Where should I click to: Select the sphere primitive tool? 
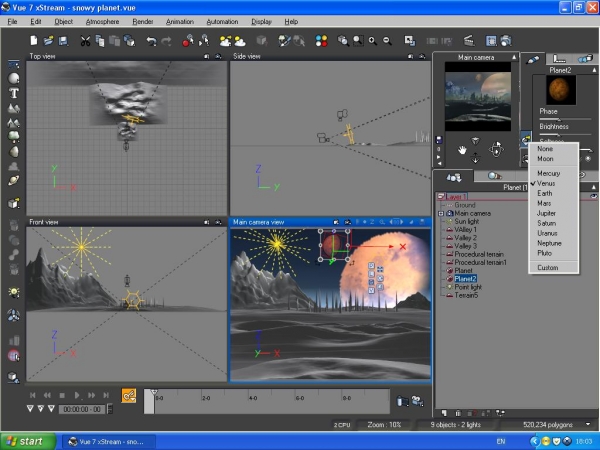coord(14,78)
